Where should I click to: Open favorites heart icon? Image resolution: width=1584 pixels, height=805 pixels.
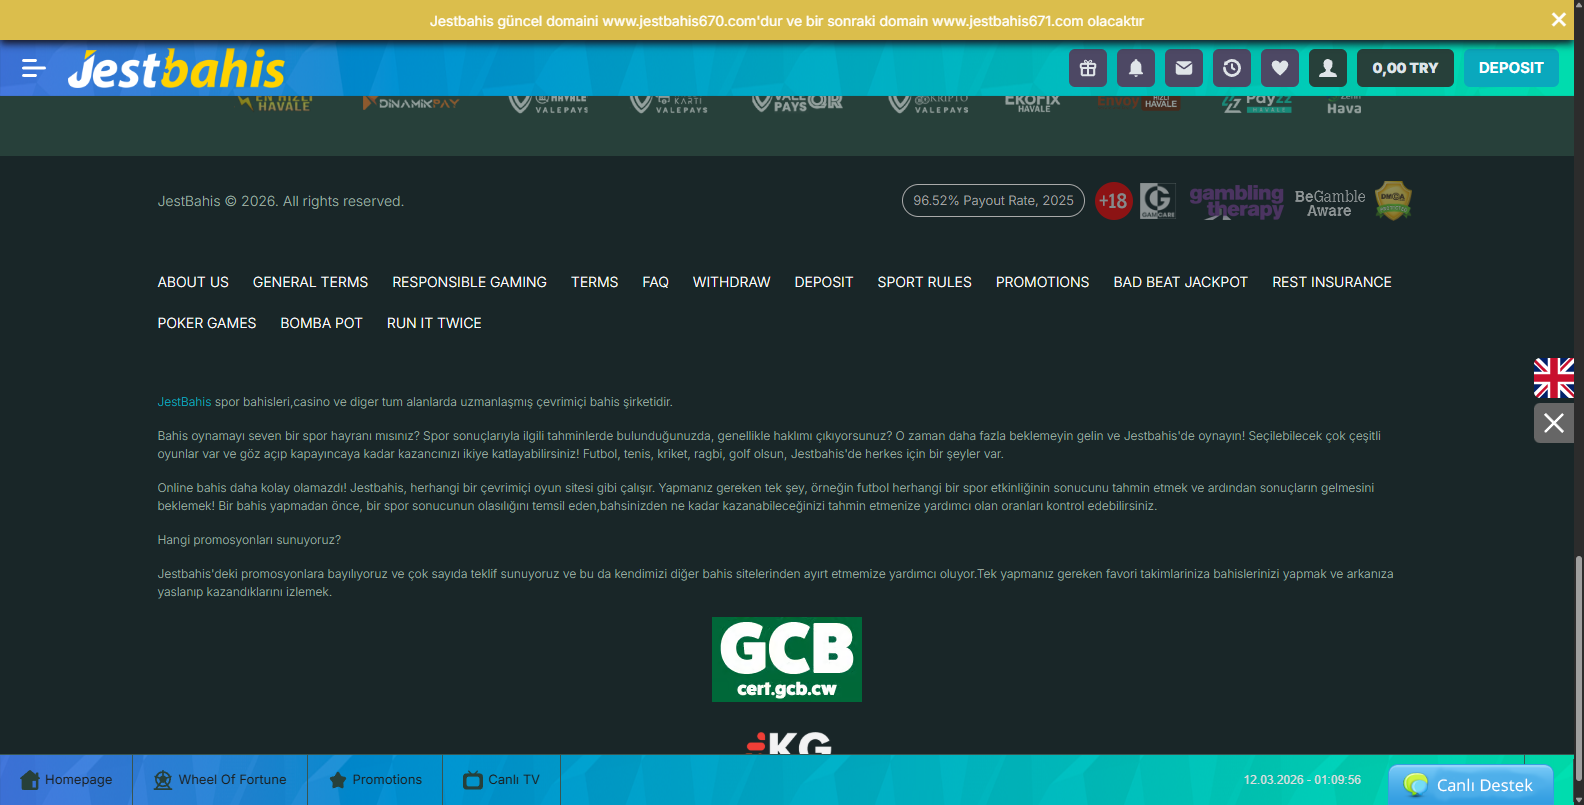1280,68
